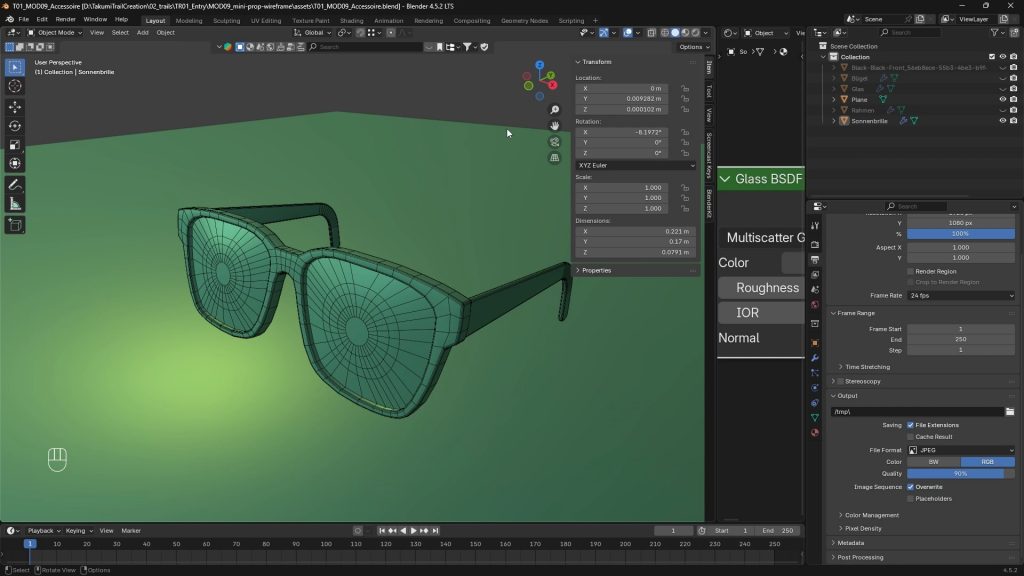This screenshot has width=1024, height=576.
Task: Select the Annotate tool
Action: pos(14,184)
